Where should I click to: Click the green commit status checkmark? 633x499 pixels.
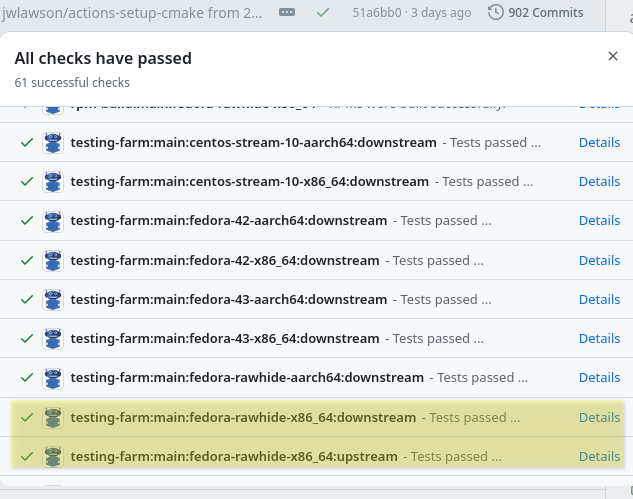pos(323,13)
